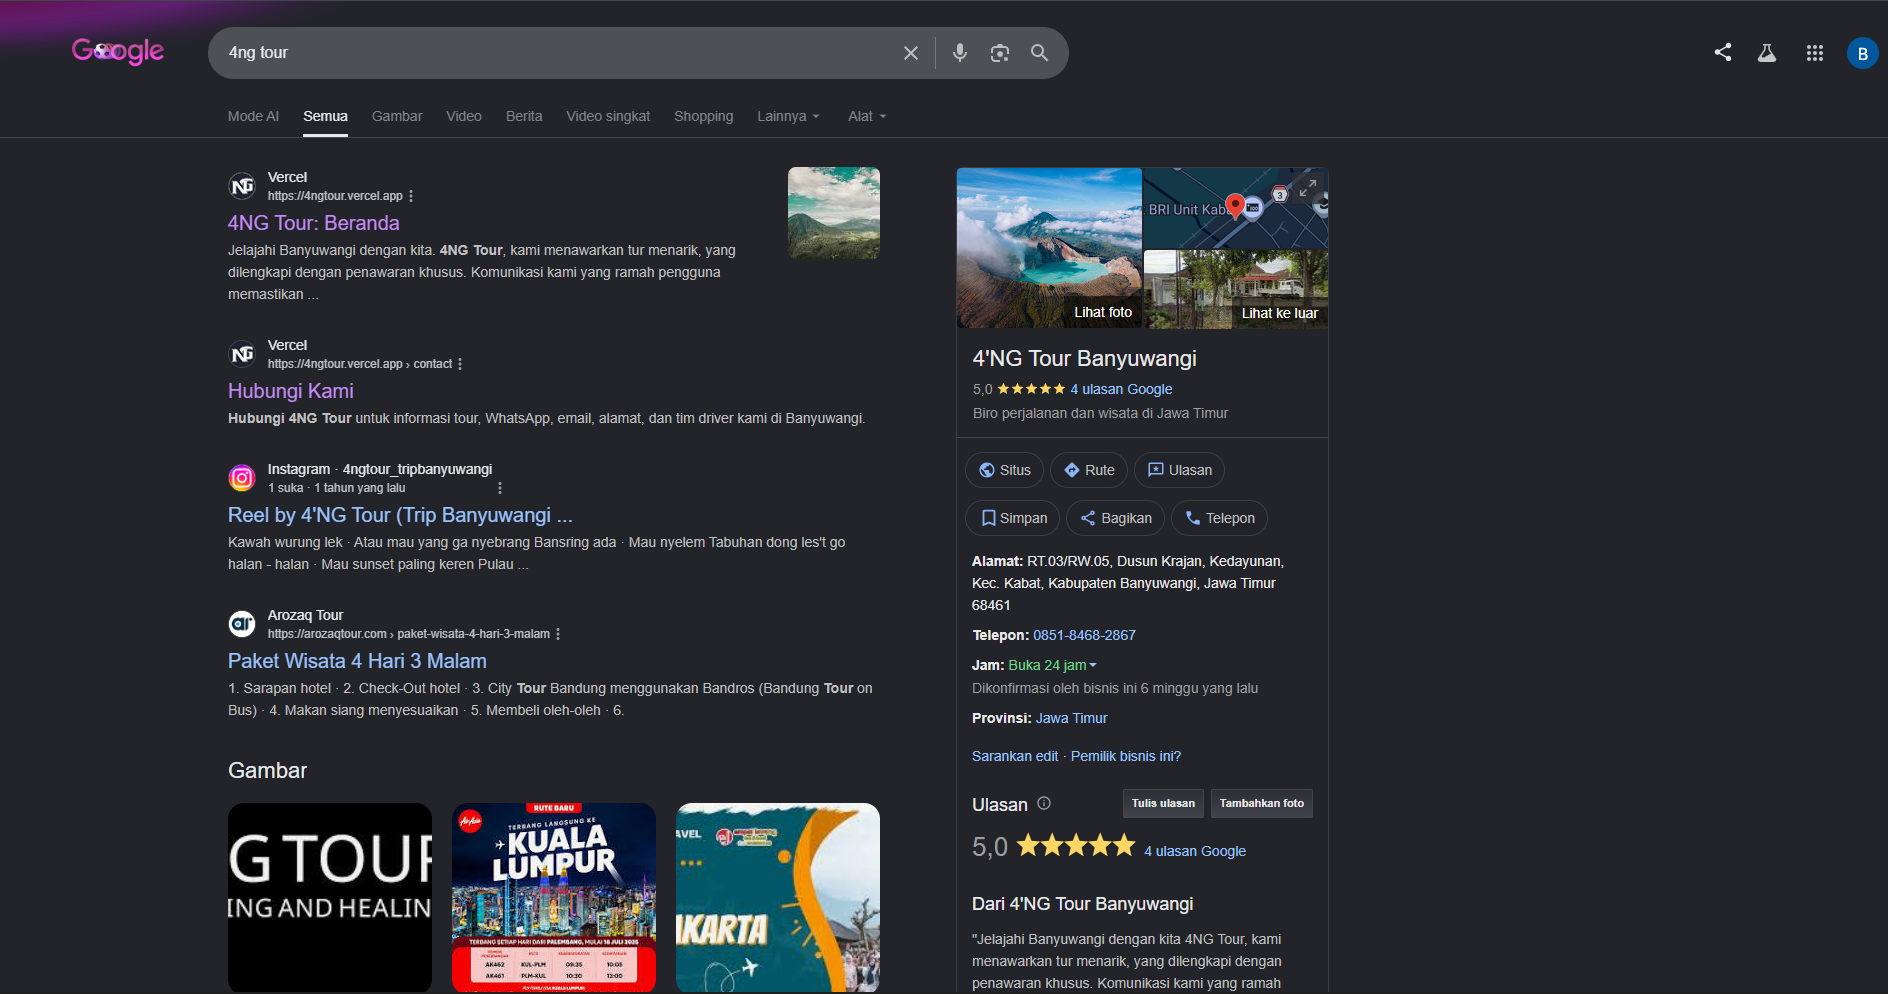Open the Google apps grid
The width and height of the screenshot is (1888, 994).
[1815, 53]
